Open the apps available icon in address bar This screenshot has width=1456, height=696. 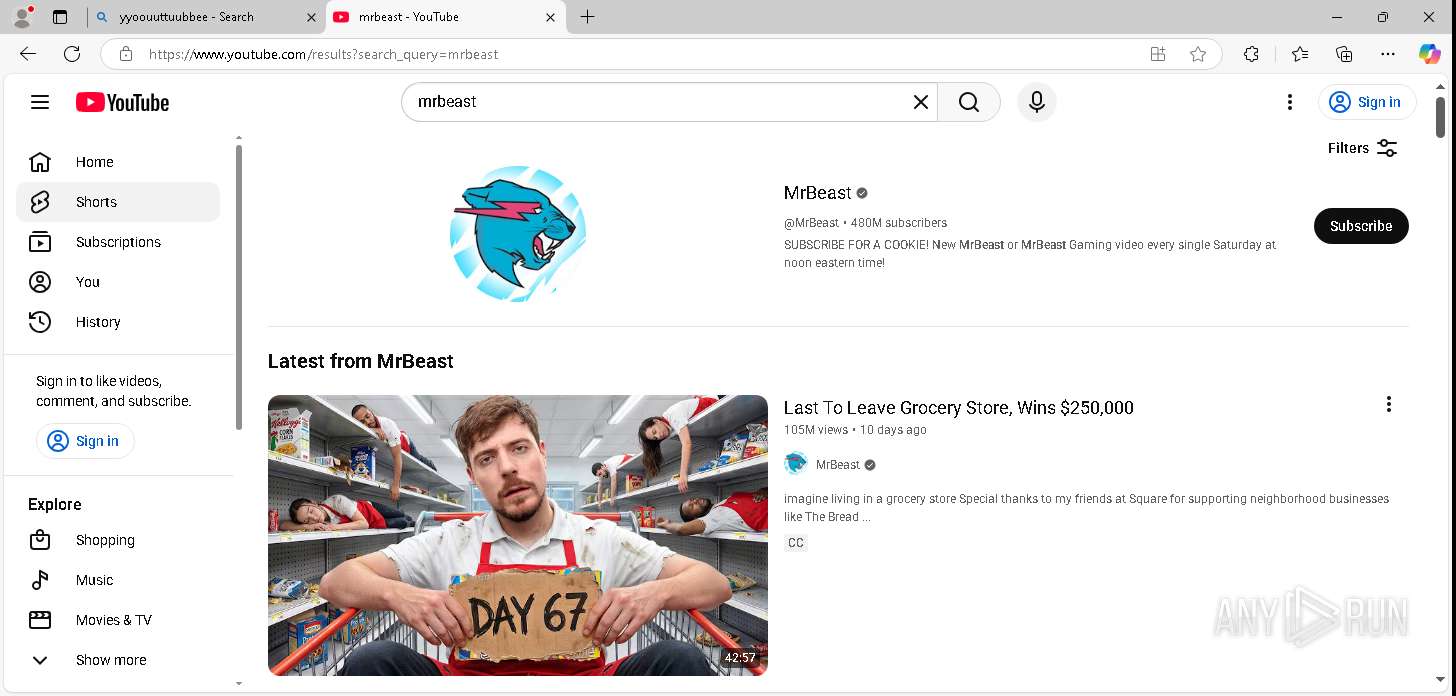1158,54
